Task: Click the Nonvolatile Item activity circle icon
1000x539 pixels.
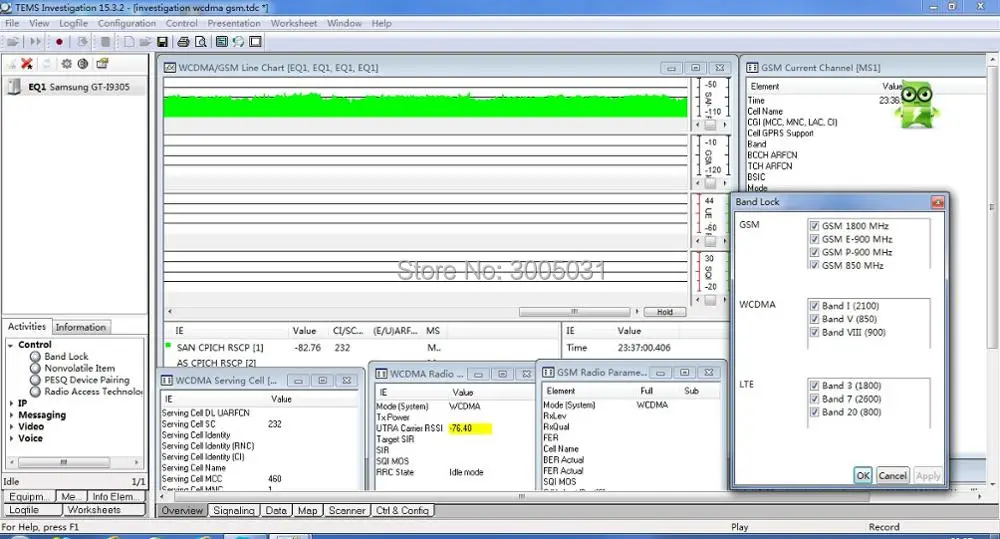Action: (36, 368)
